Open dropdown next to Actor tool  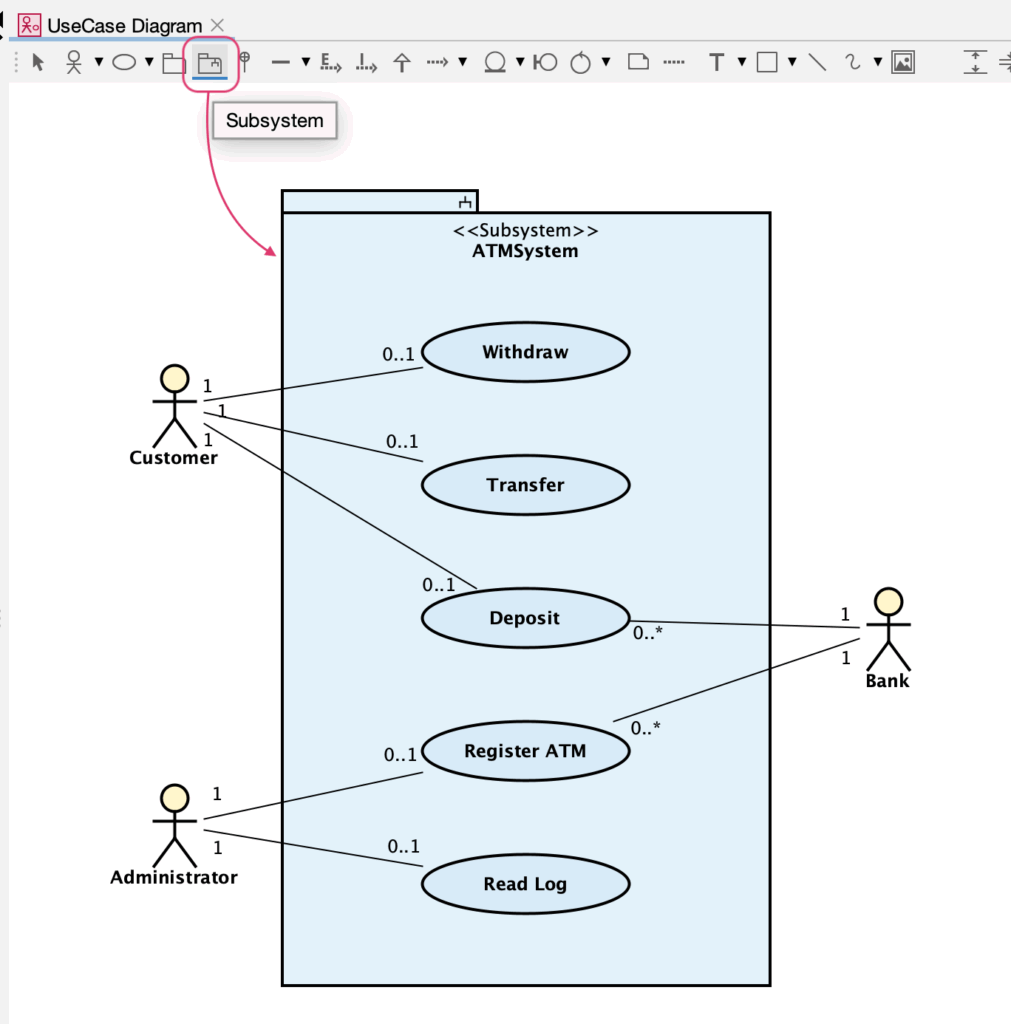click(99, 63)
